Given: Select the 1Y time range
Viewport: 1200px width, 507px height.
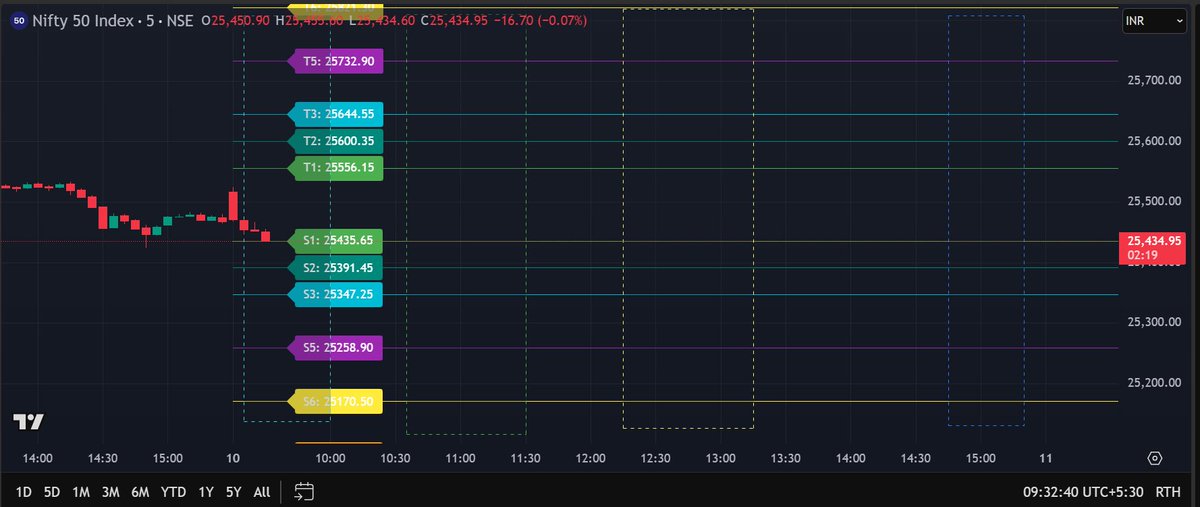Looking at the screenshot, I should 206,492.
